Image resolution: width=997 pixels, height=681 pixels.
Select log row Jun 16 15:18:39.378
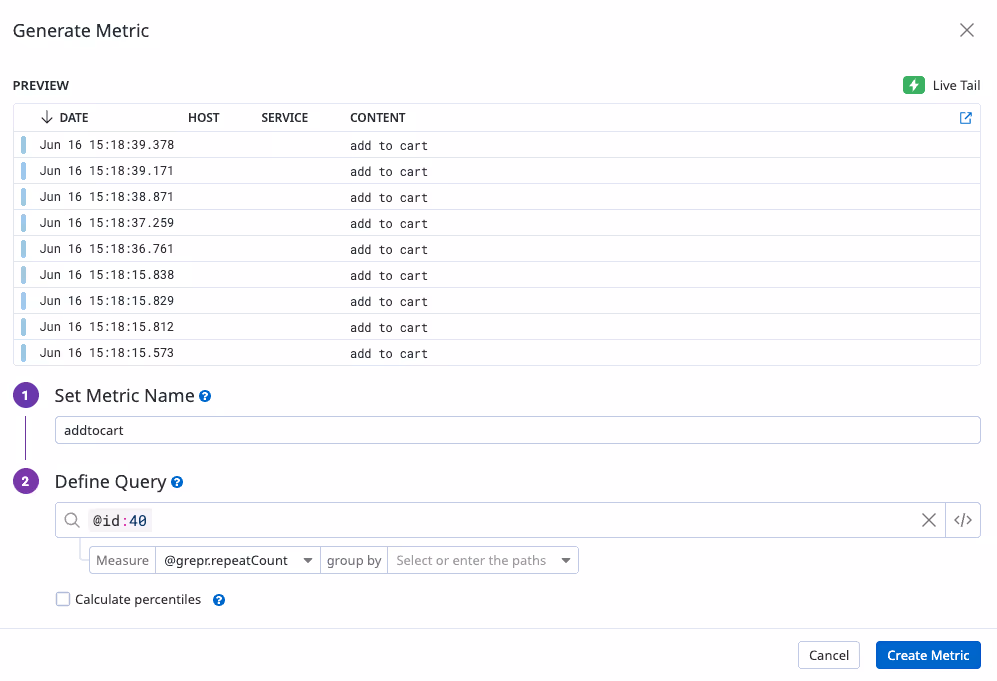[x=497, y=145]
